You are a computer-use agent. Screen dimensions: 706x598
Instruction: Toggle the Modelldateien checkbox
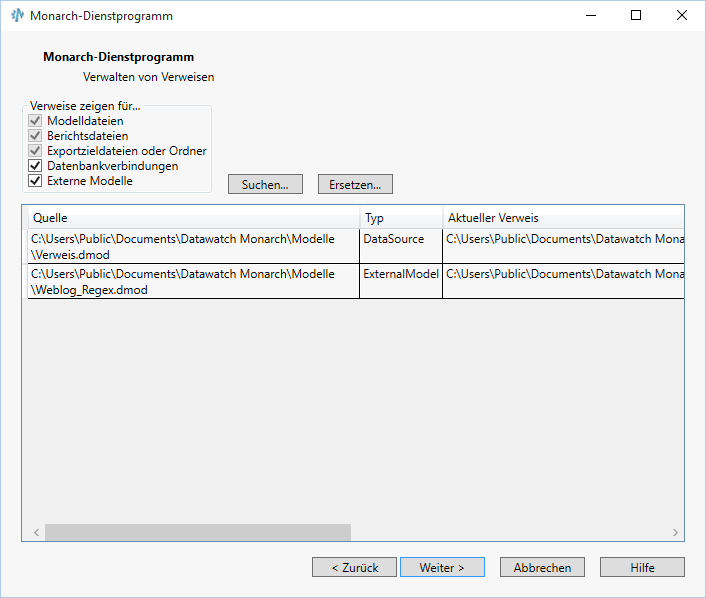click(35, 121)
